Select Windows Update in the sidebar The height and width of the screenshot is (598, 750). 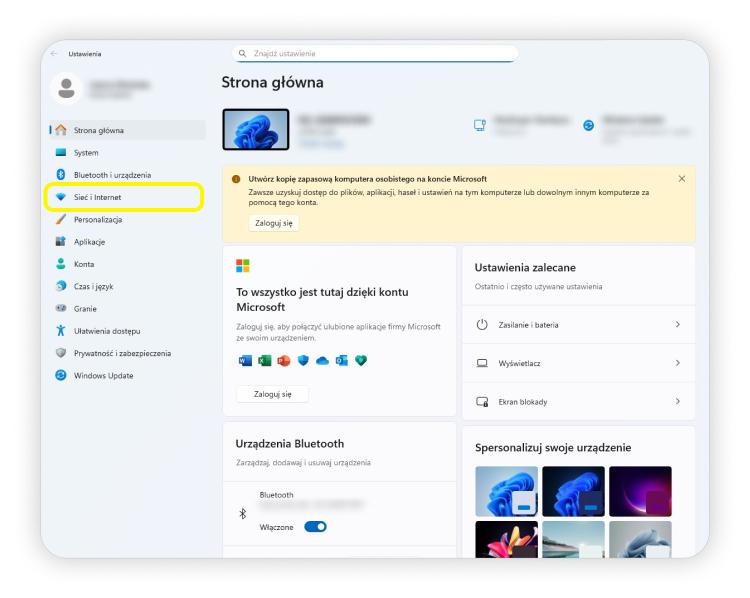[x=127, y=375]
